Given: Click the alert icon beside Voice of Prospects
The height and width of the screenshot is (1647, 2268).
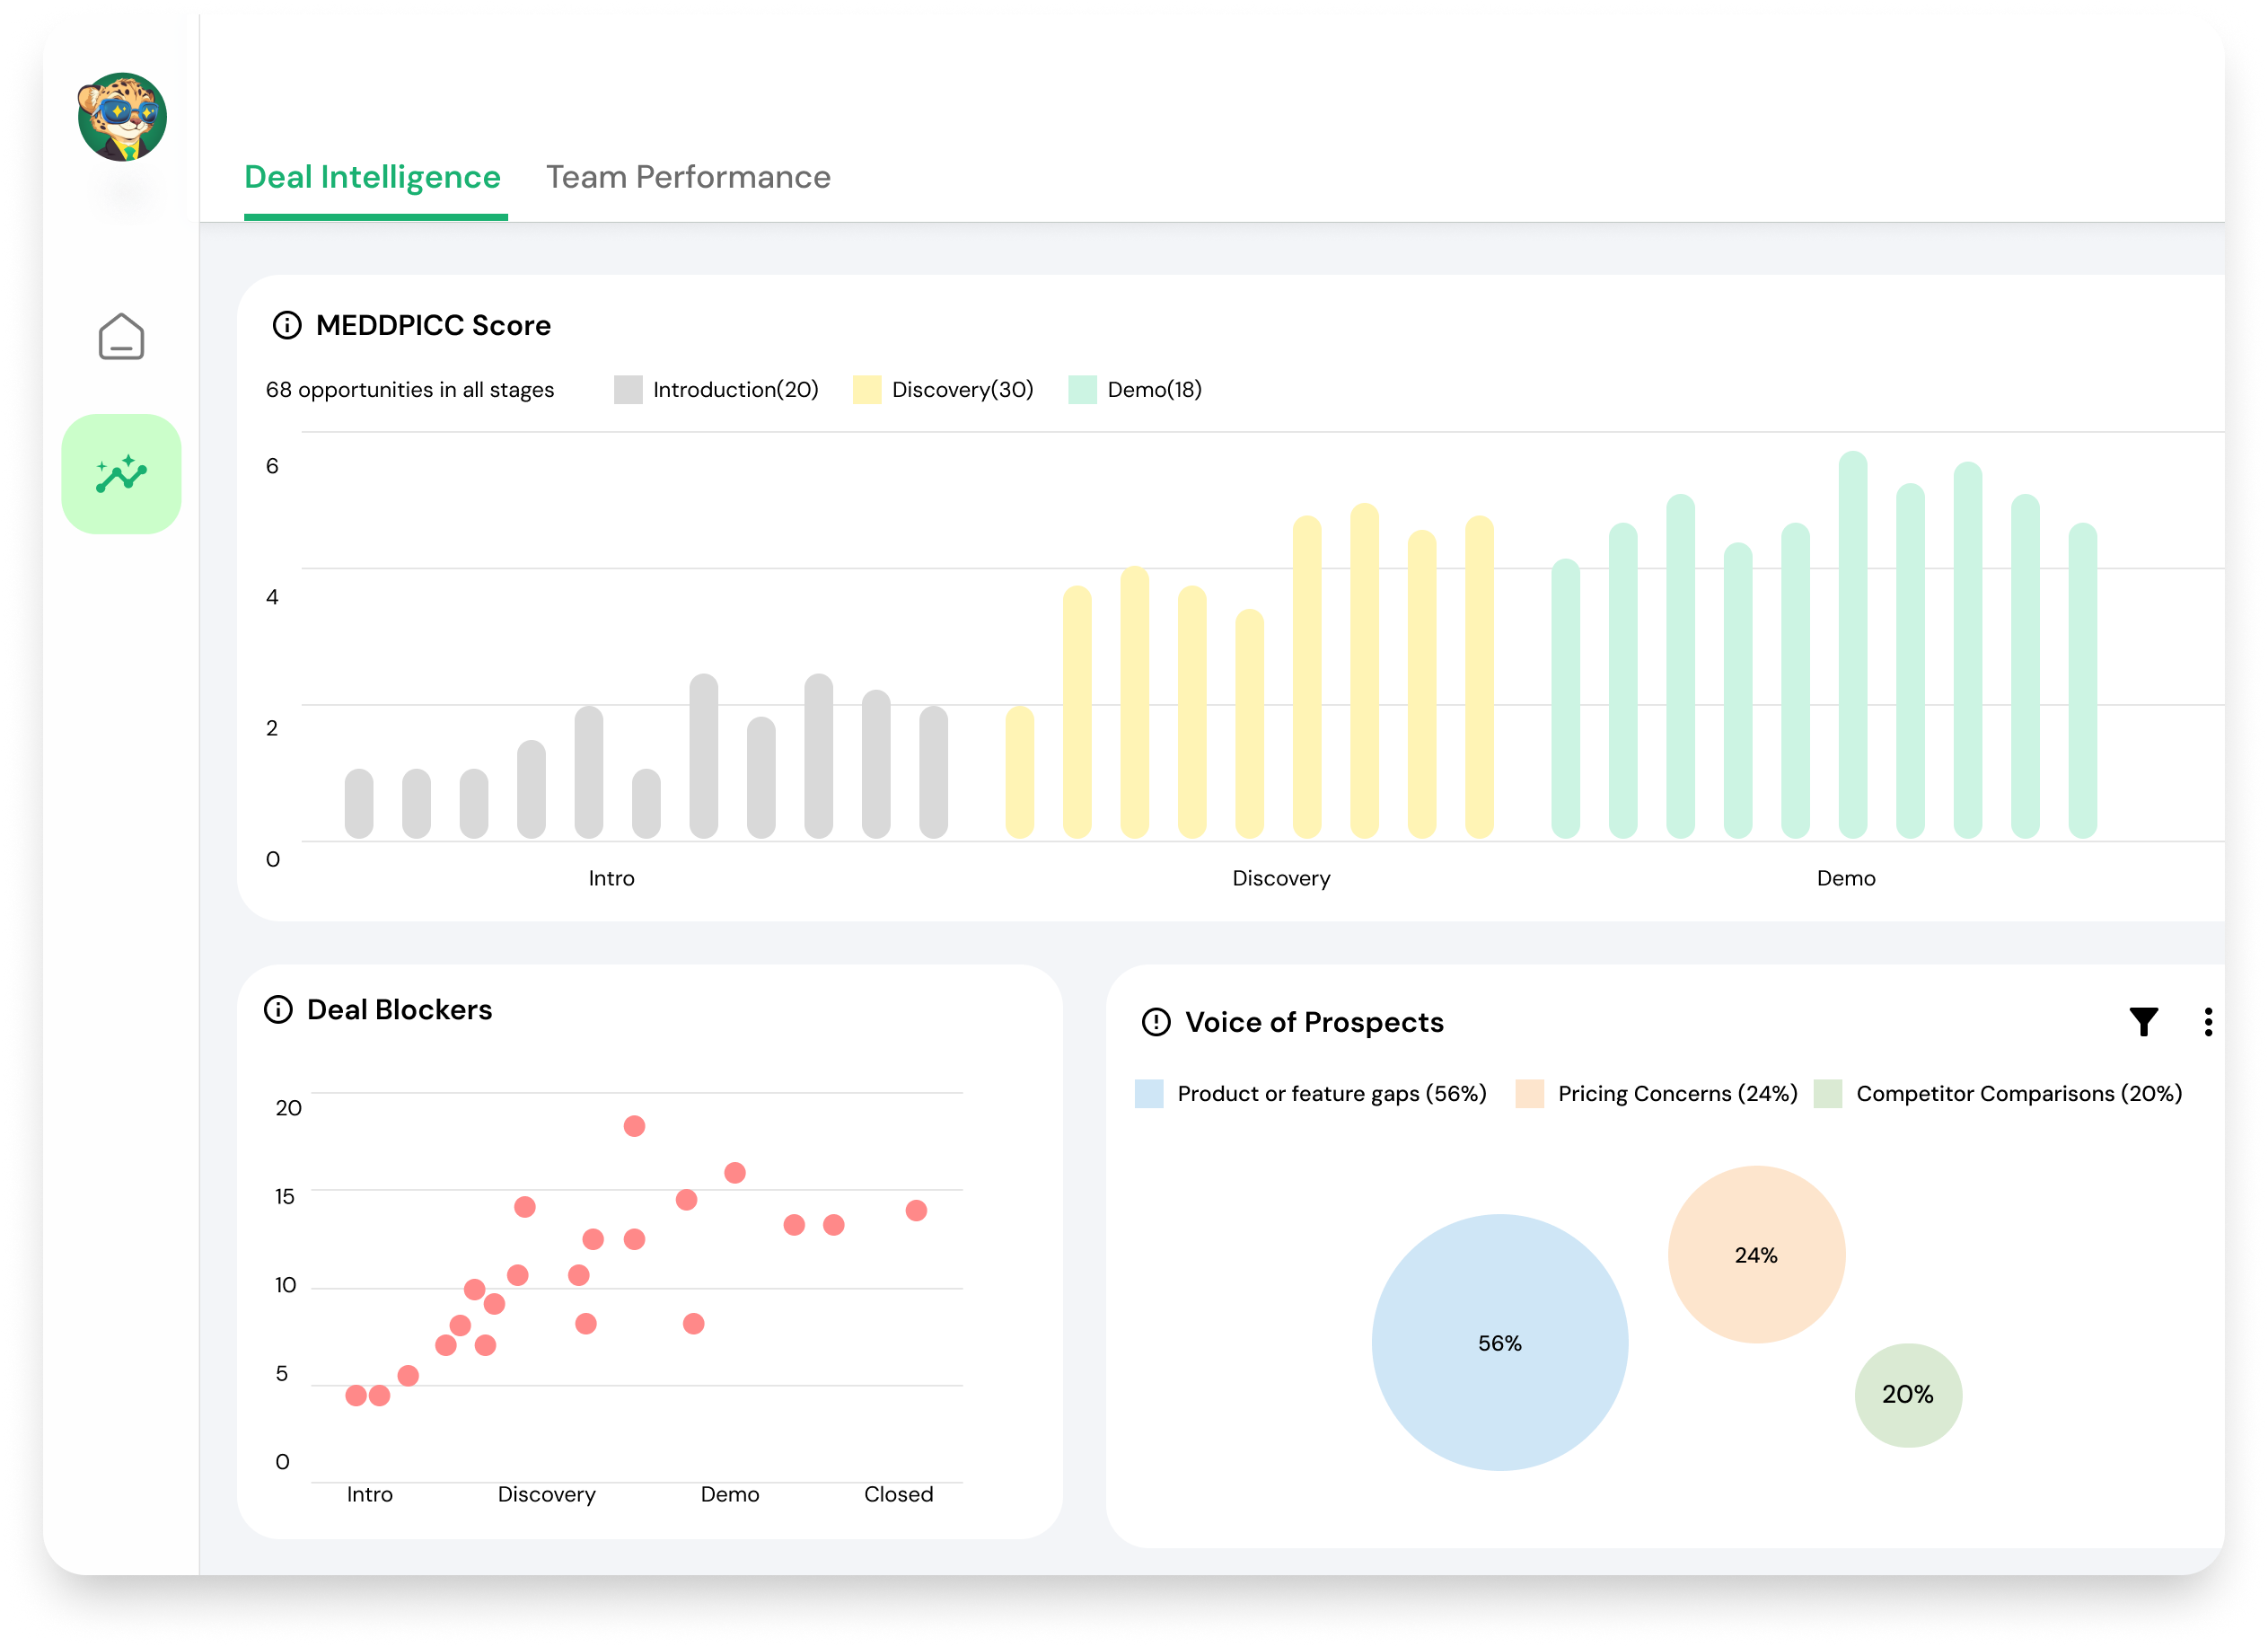Looking at the screenshot, I should pos(1155,1022).
